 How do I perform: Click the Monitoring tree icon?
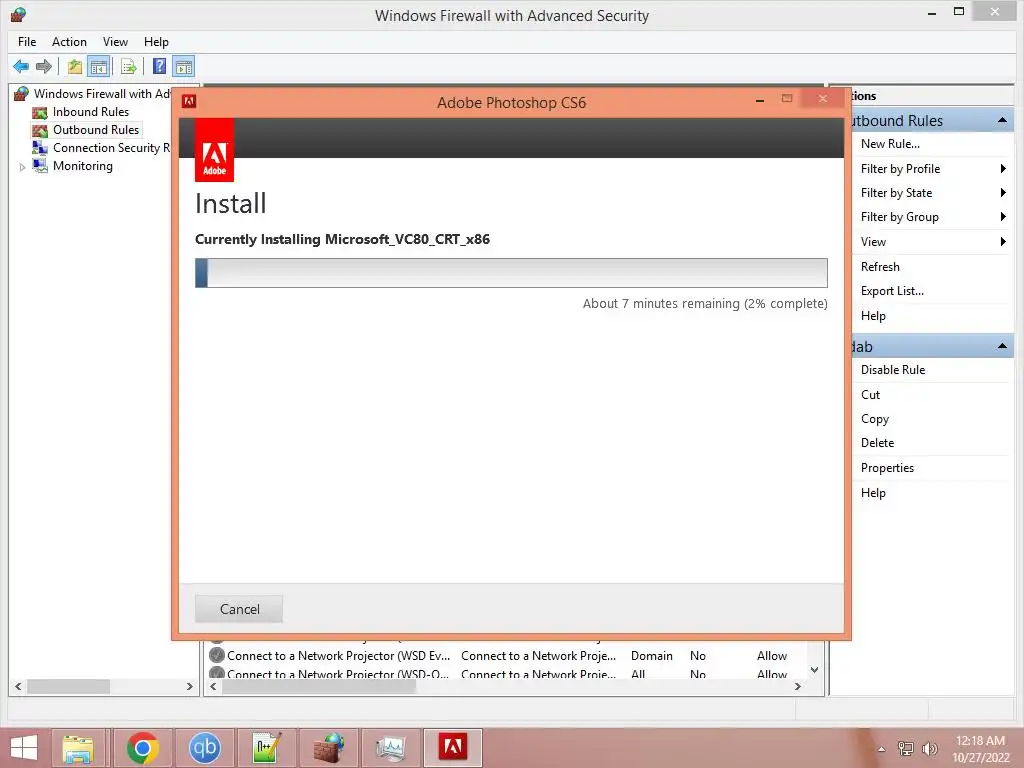tap(40, 166)
